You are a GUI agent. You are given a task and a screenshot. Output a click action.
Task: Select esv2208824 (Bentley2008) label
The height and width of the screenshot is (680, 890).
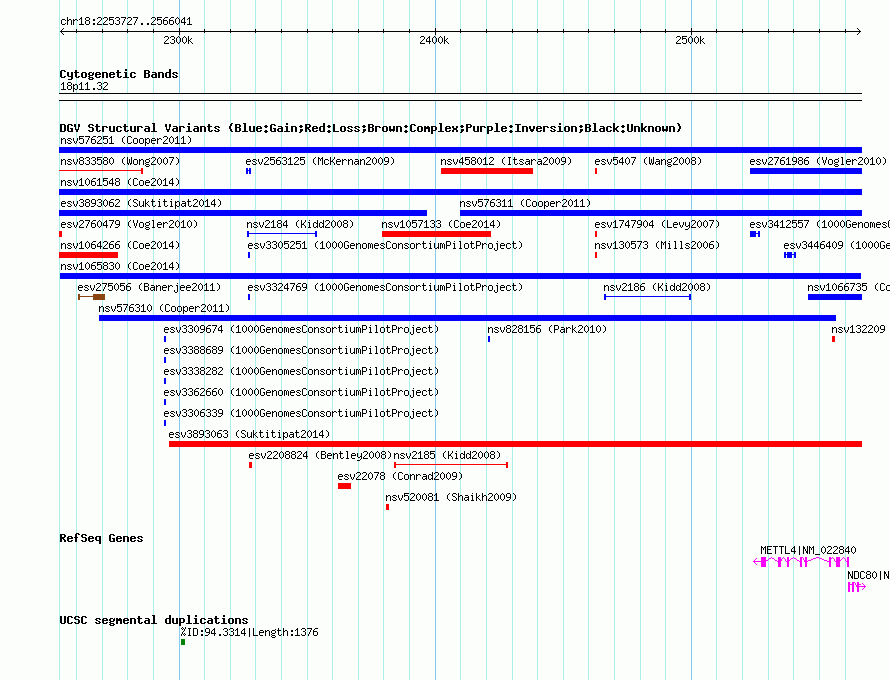[x=320, y=455]
